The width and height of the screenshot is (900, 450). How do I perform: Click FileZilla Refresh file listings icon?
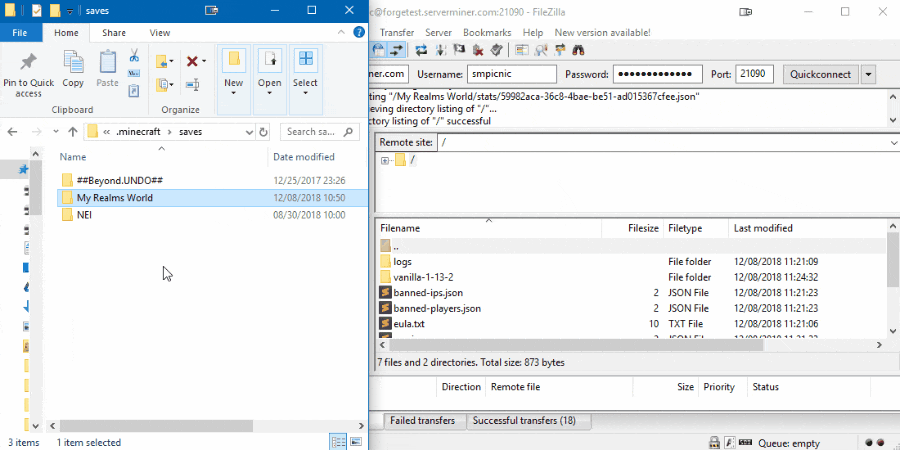[421, 50]
